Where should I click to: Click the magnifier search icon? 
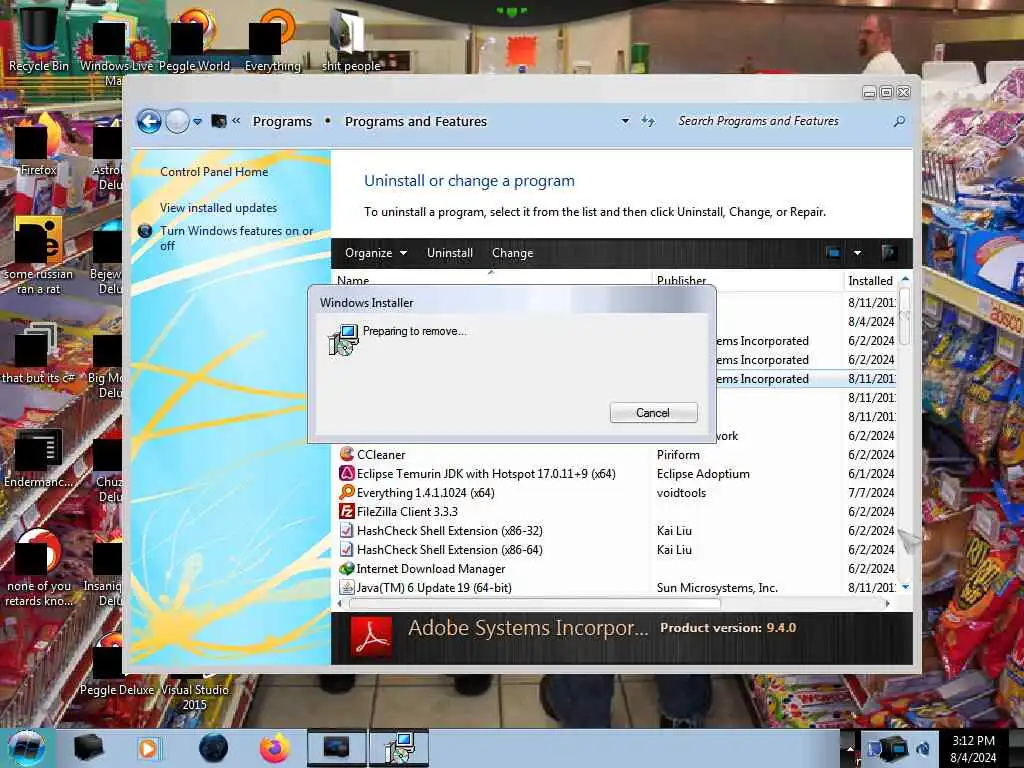899,121
